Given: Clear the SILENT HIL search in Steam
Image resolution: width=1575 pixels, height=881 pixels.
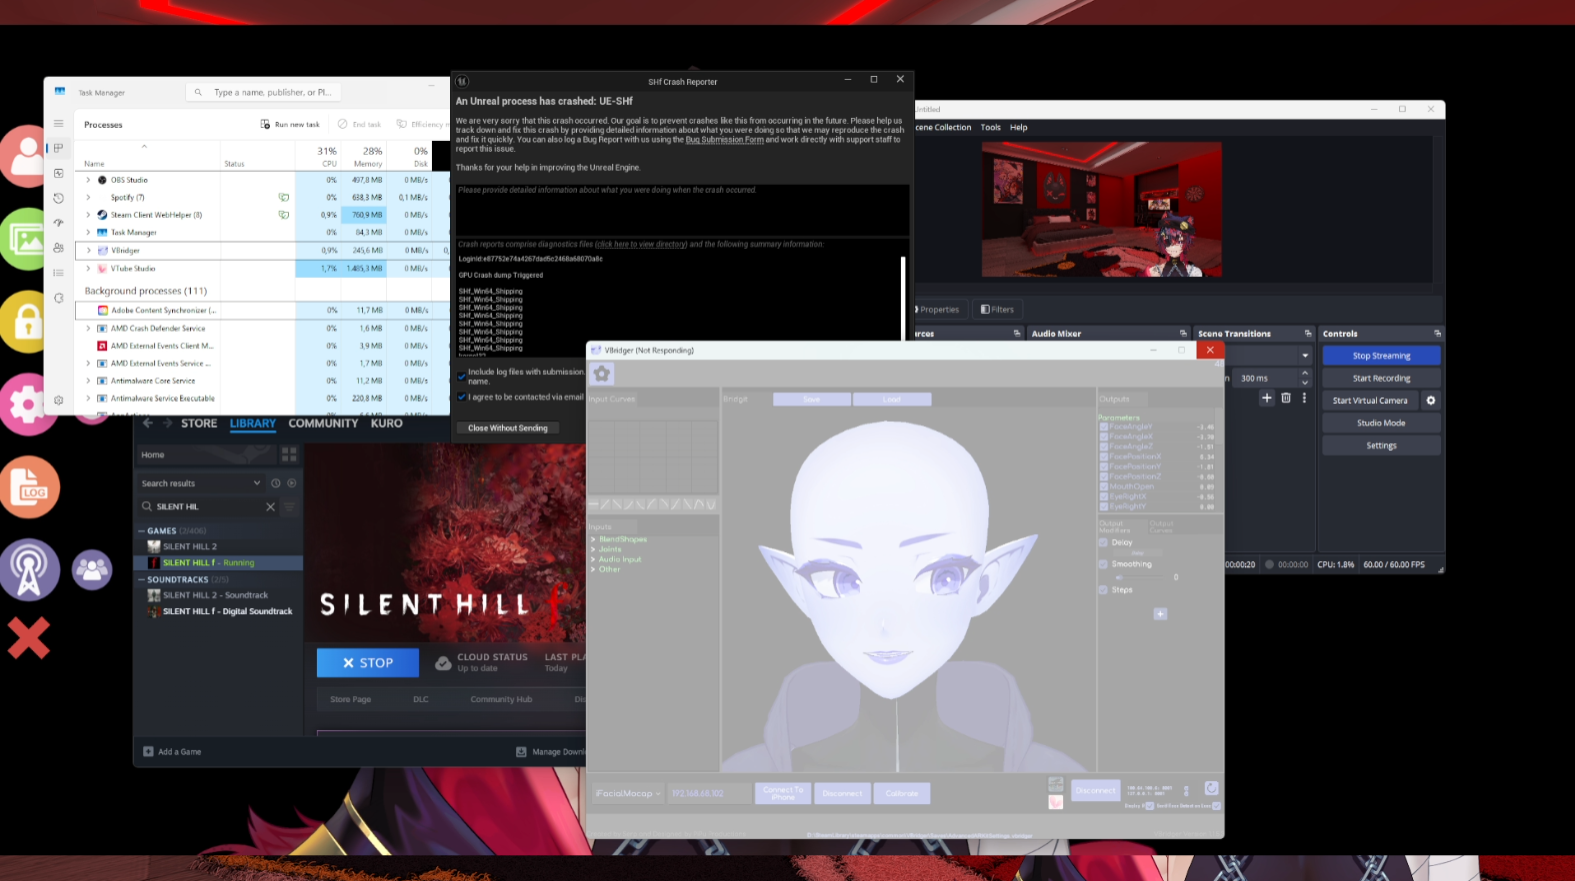Looking at the screenshot, I should click(x=270, y=507).
